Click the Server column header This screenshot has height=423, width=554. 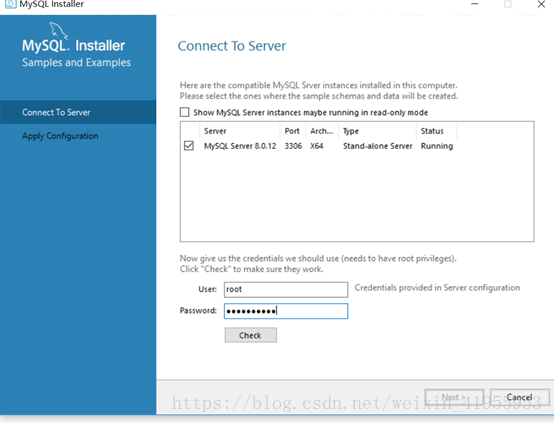pos(240,131)
